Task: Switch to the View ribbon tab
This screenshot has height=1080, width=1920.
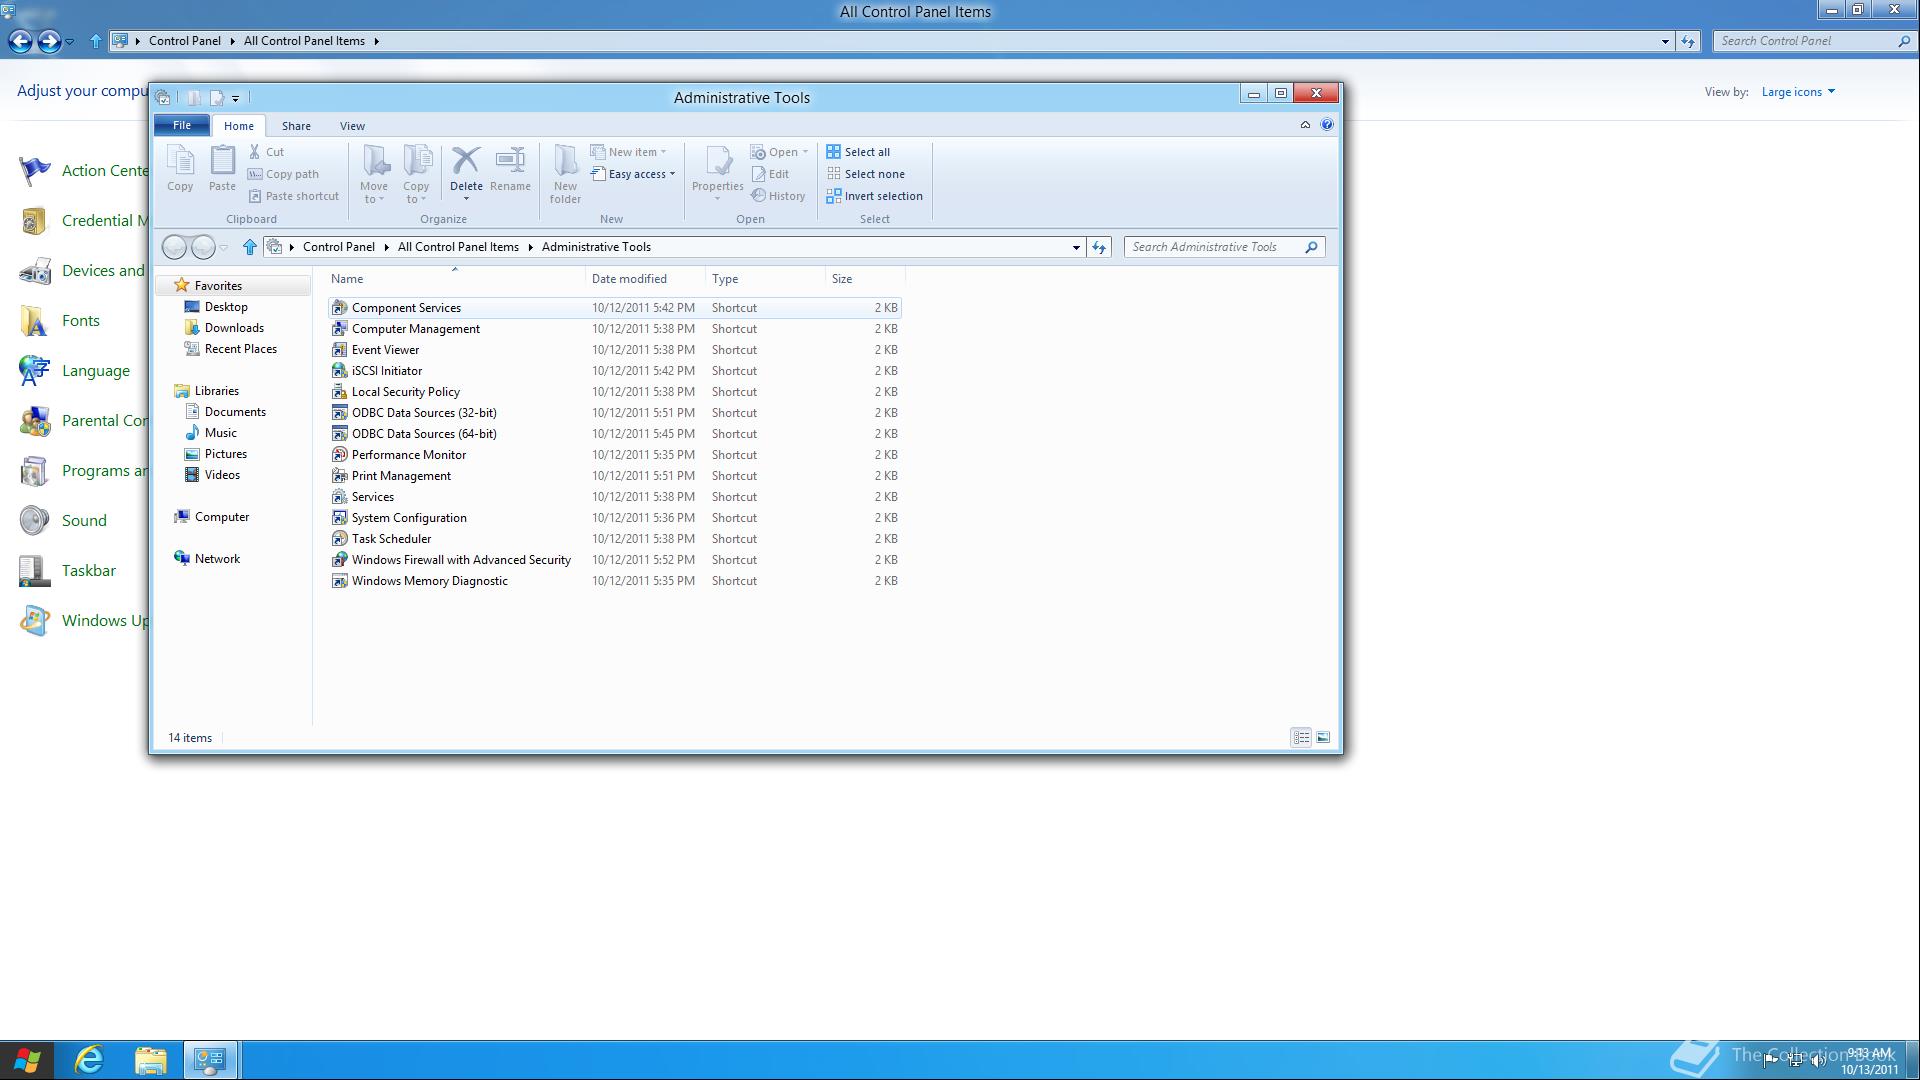Action: point(352,126)
